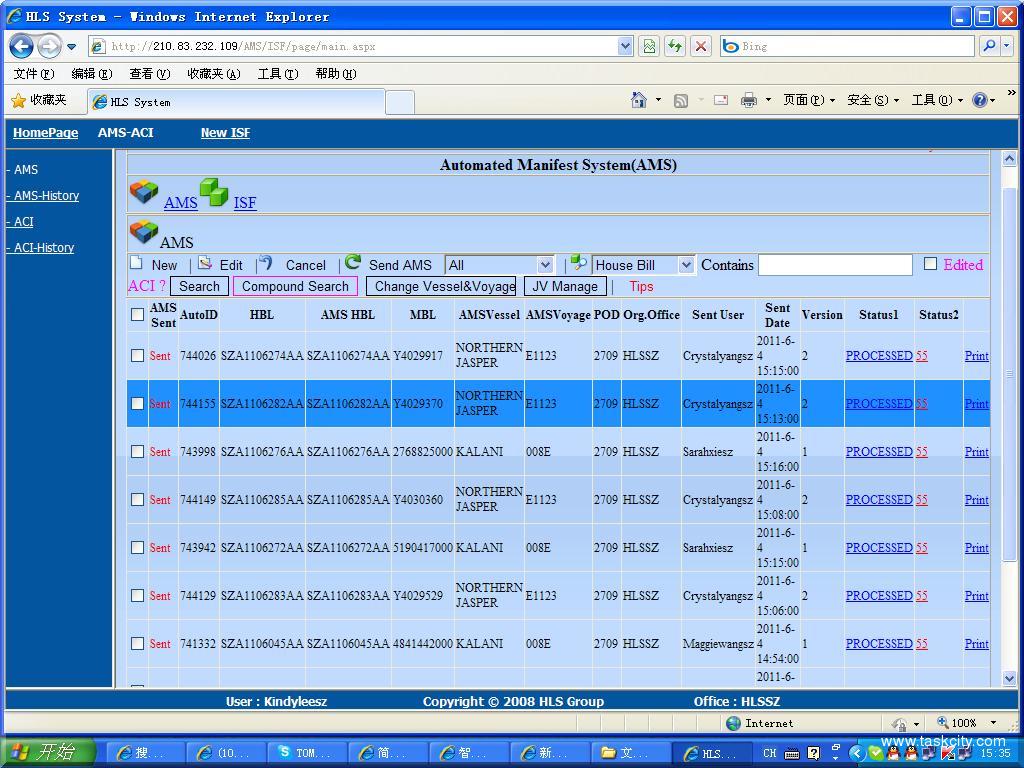Open the AMS-History sidebar link

click(x=46, y=195)
